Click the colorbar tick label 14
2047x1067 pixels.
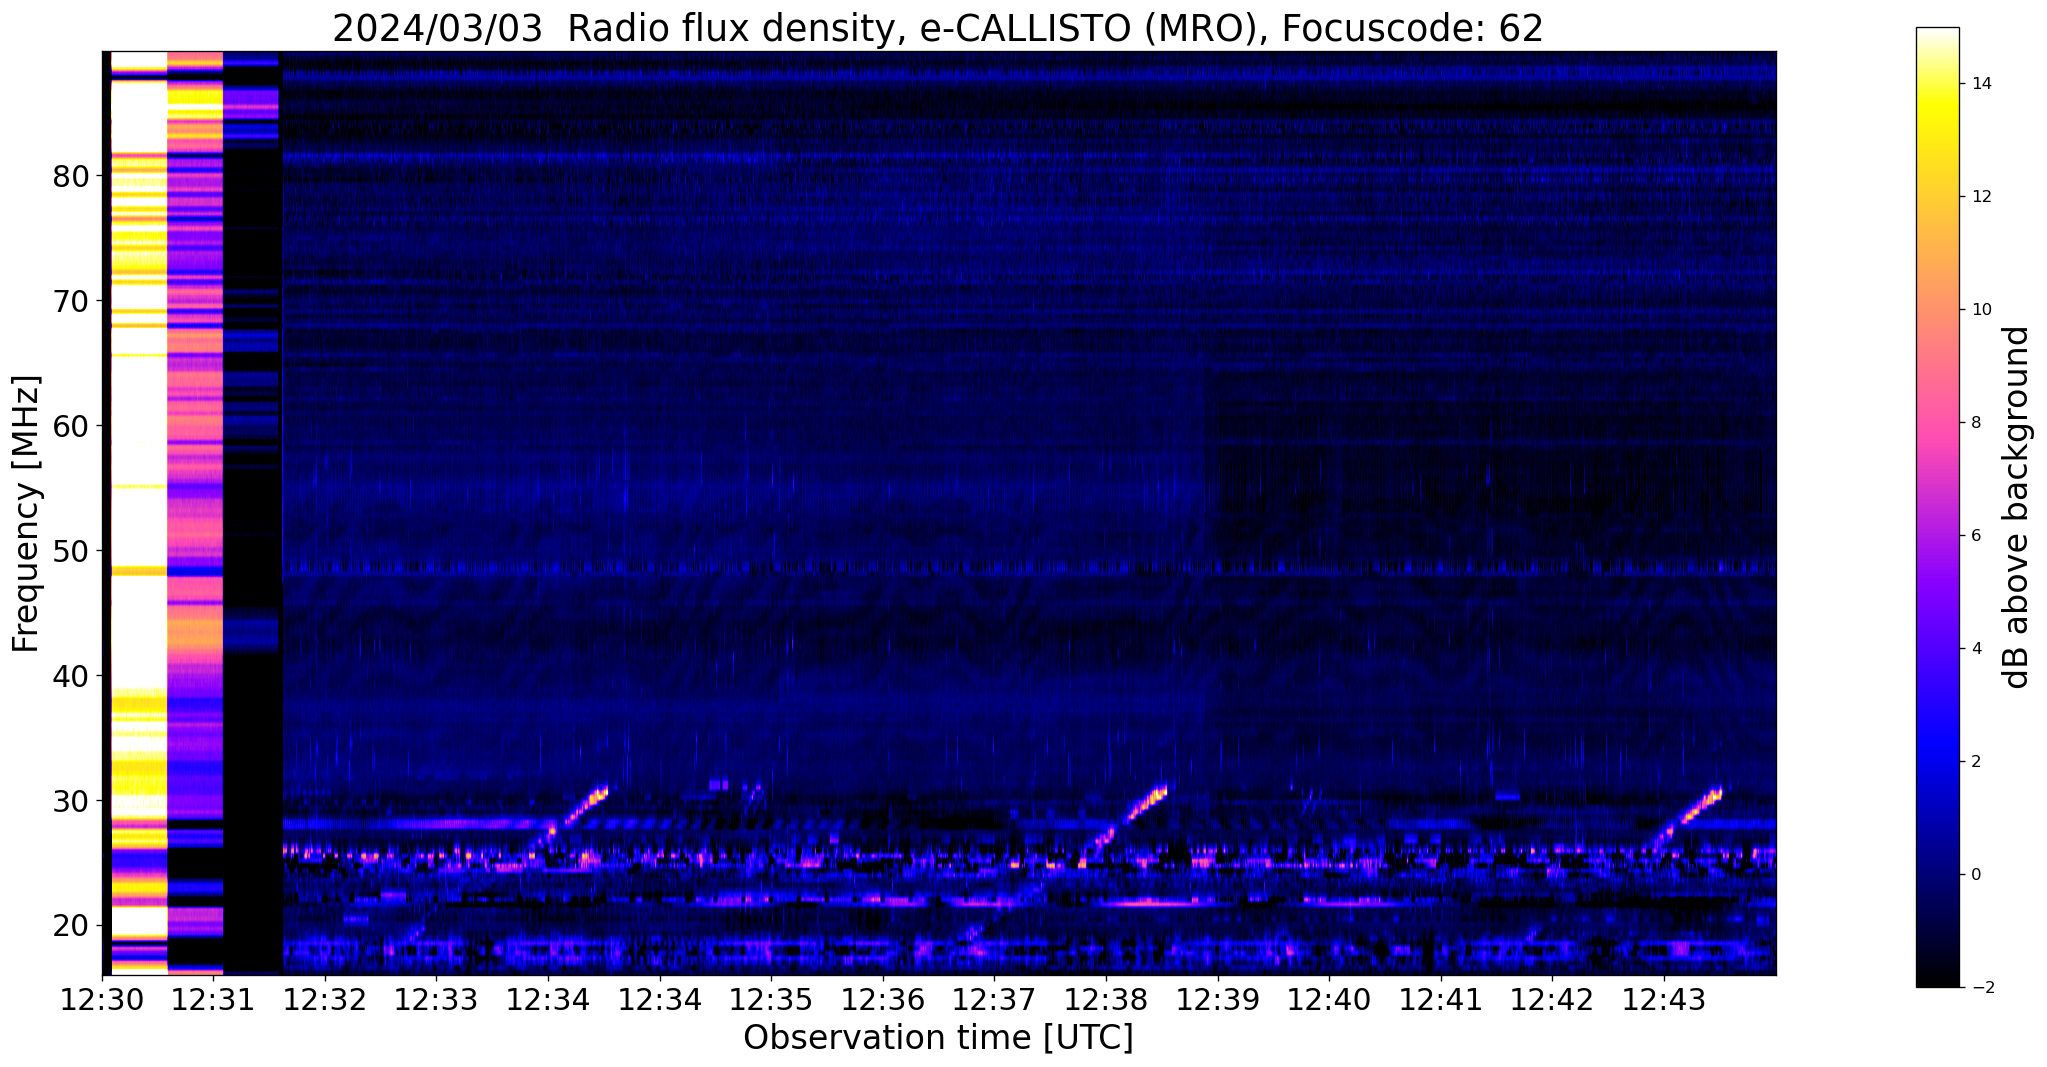[1981, 84]
